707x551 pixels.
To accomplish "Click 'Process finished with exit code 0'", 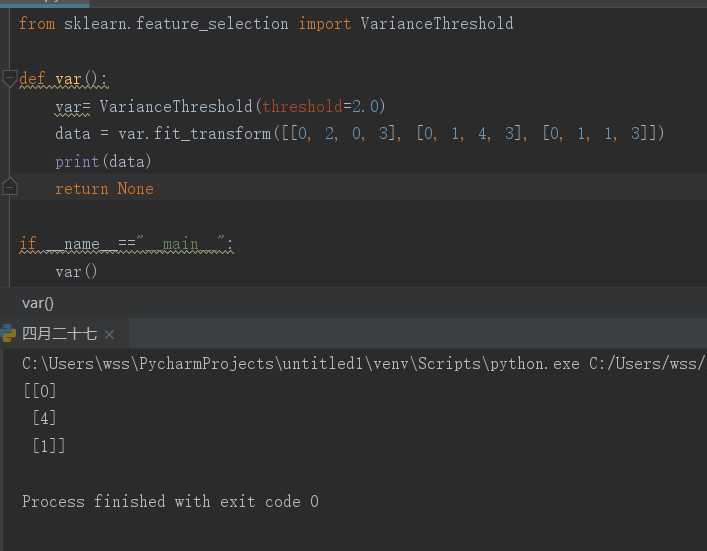I will coord(170,501).
